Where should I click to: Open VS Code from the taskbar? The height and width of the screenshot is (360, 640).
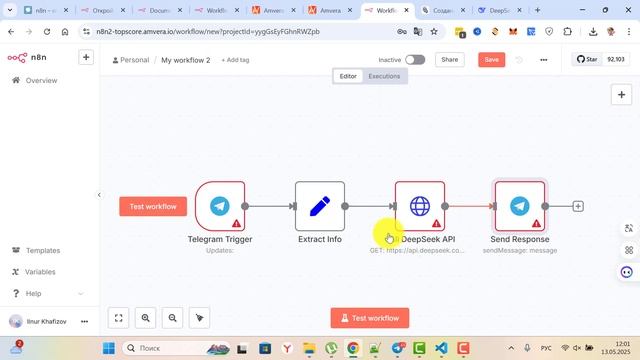click(441, 348)
